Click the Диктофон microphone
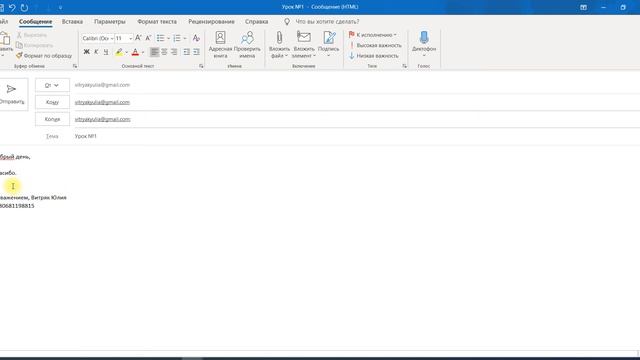 424,44
